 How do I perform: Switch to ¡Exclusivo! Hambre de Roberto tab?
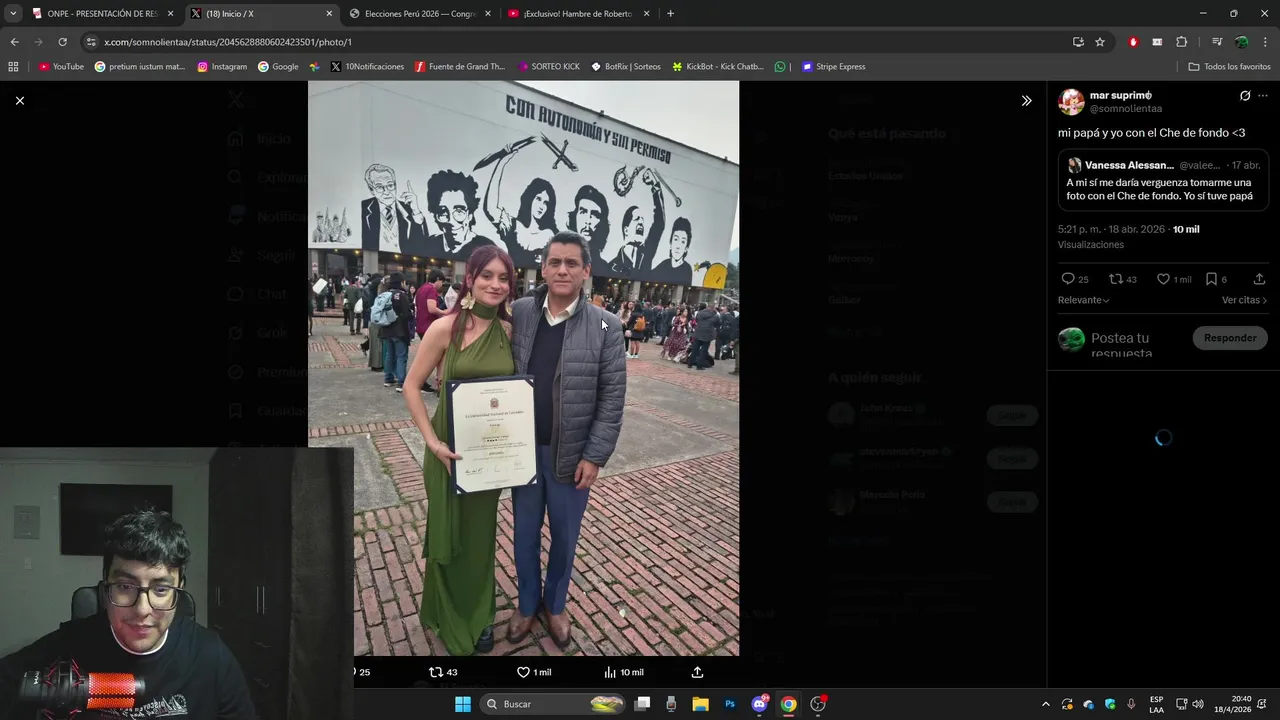[577, 14]
